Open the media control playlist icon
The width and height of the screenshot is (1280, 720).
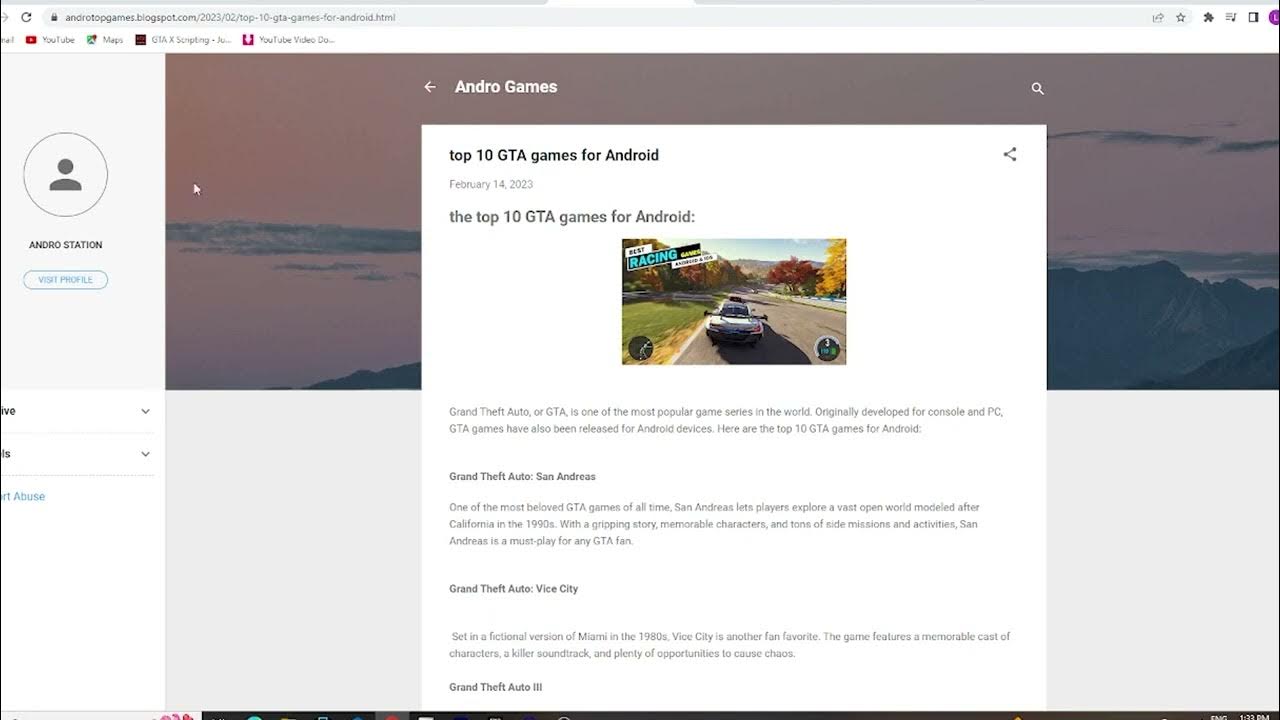coord(1231,17)
